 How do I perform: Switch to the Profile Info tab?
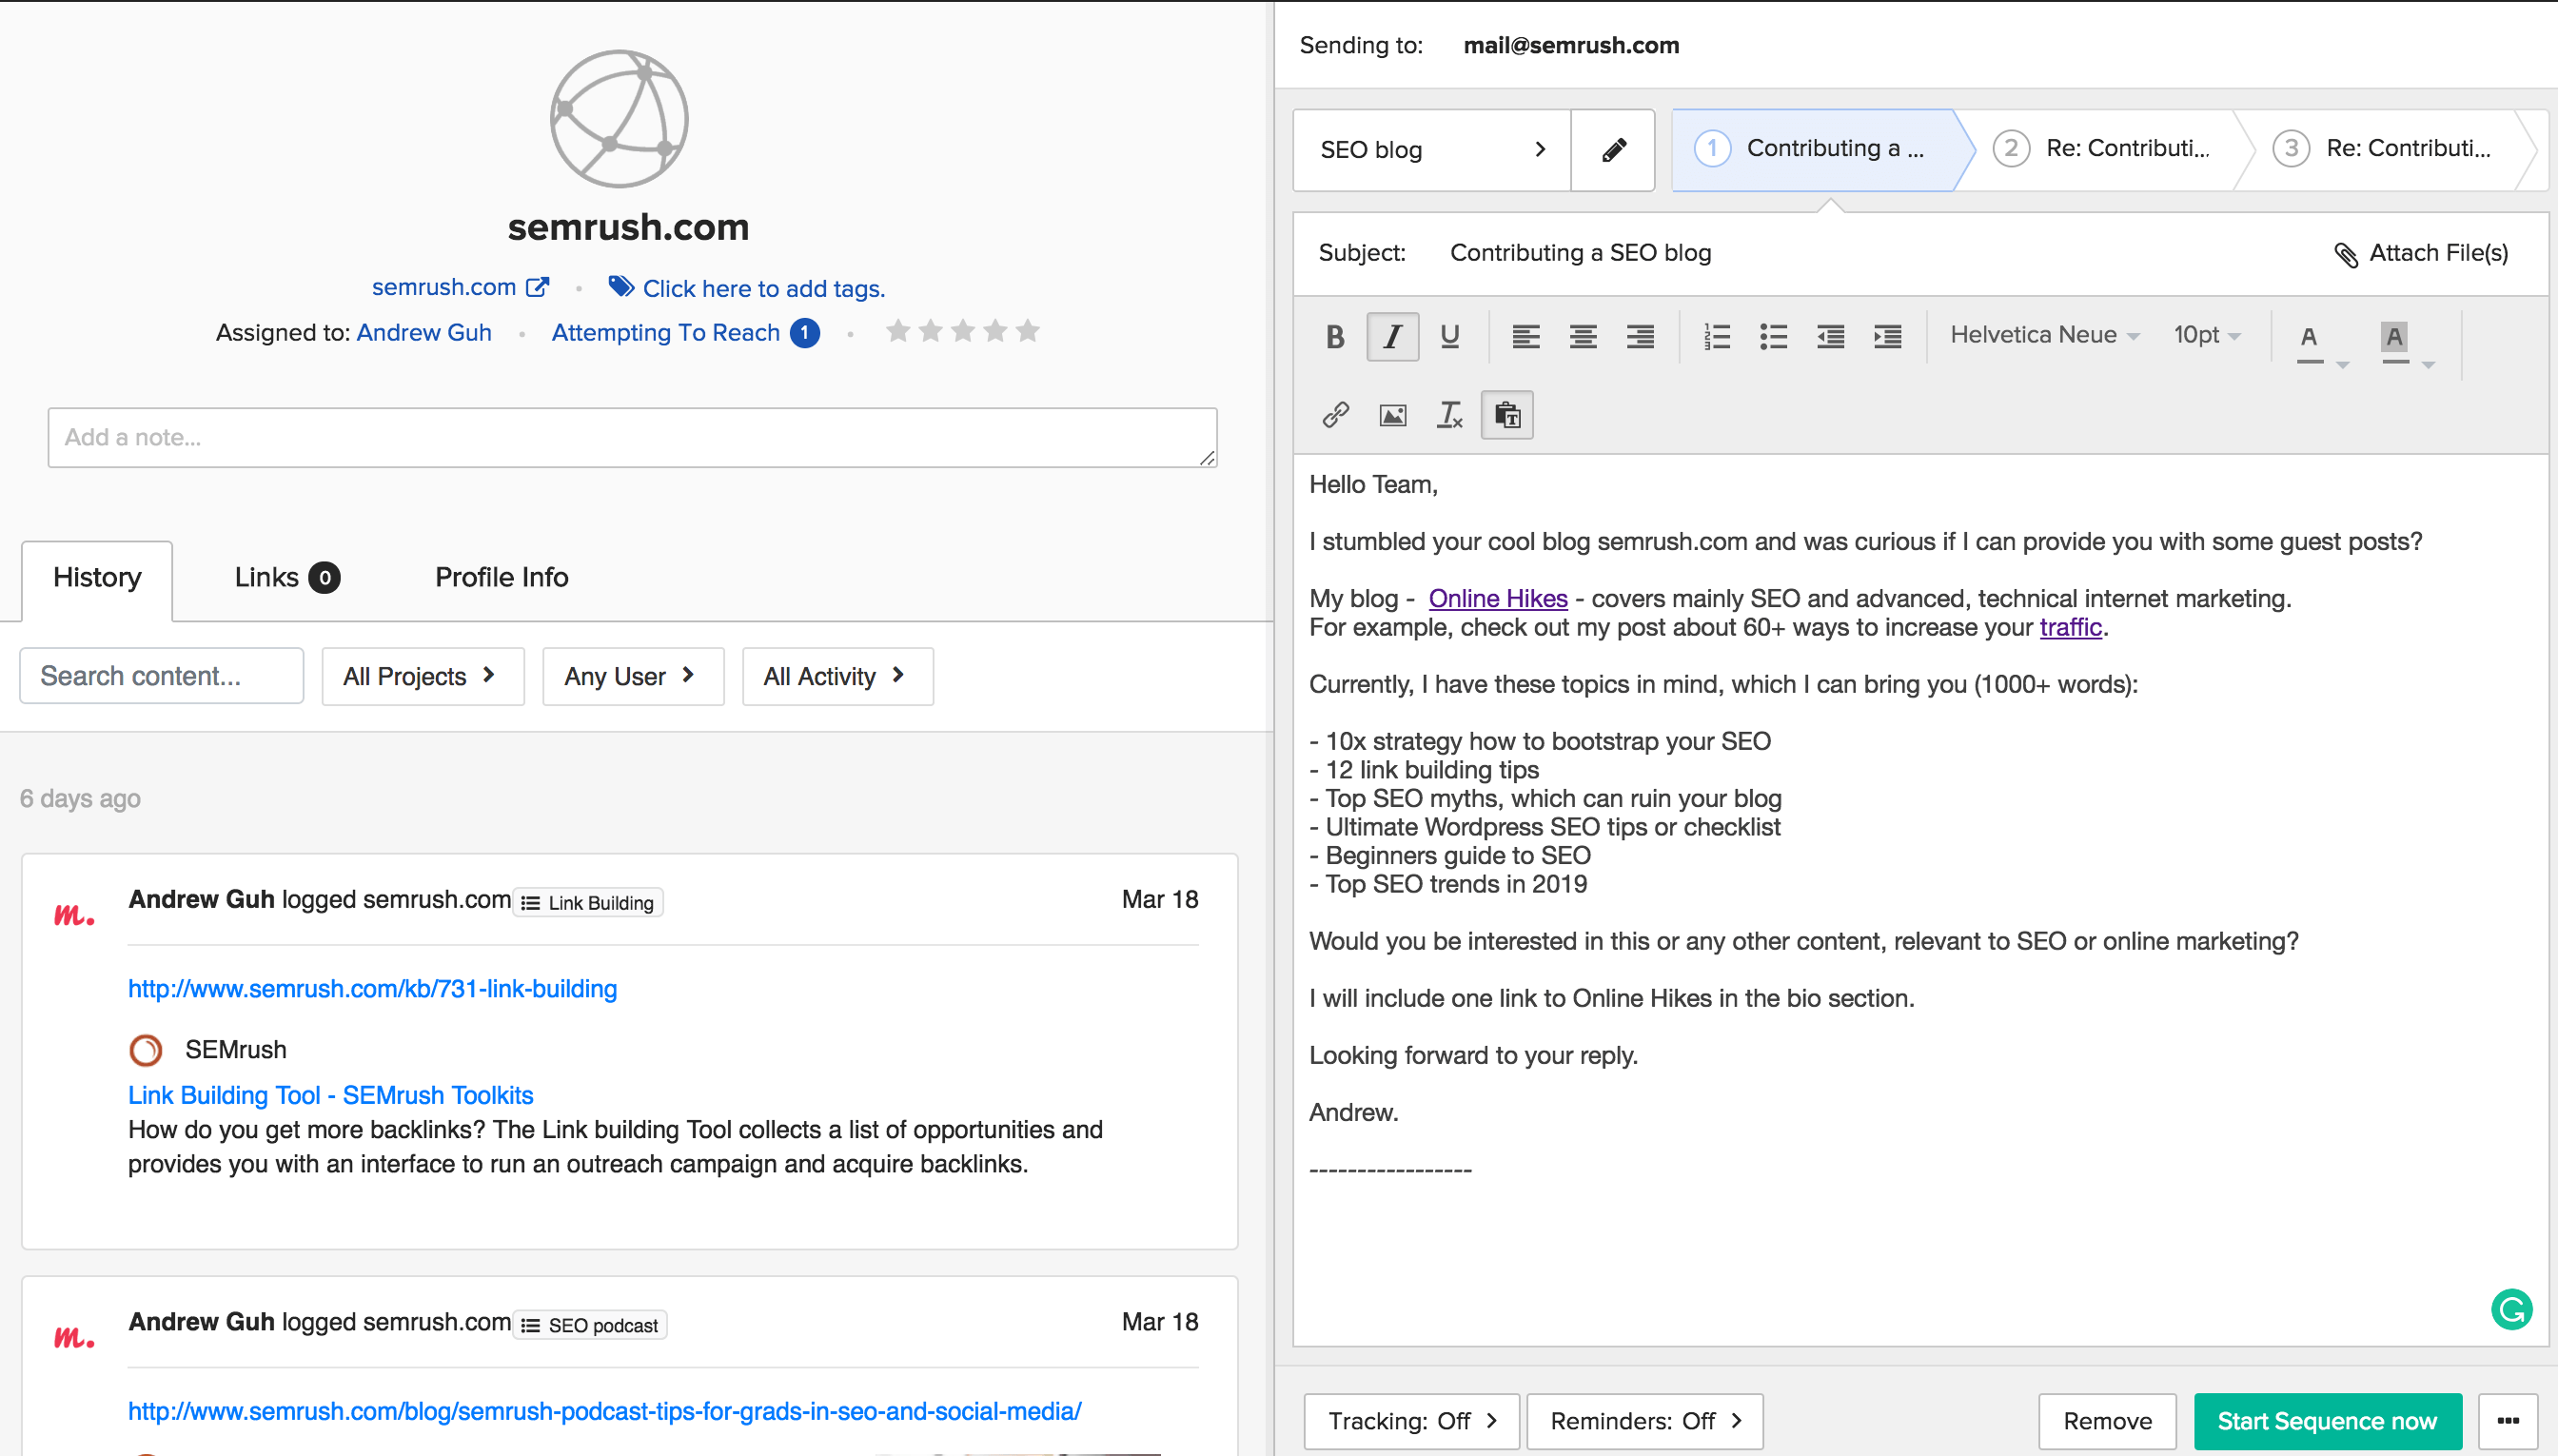pyautogui.click(x=501, y=577)
